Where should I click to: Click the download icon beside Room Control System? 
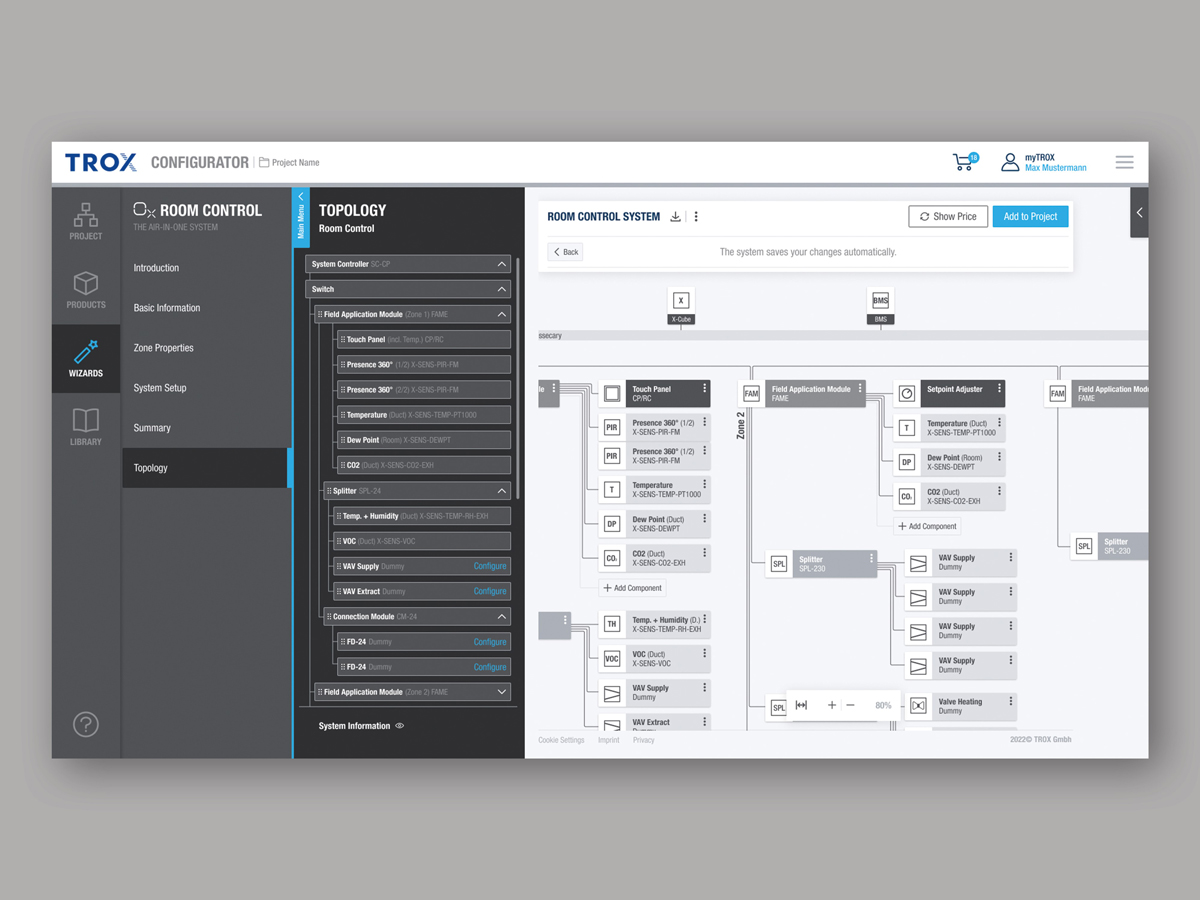[676, 217]
